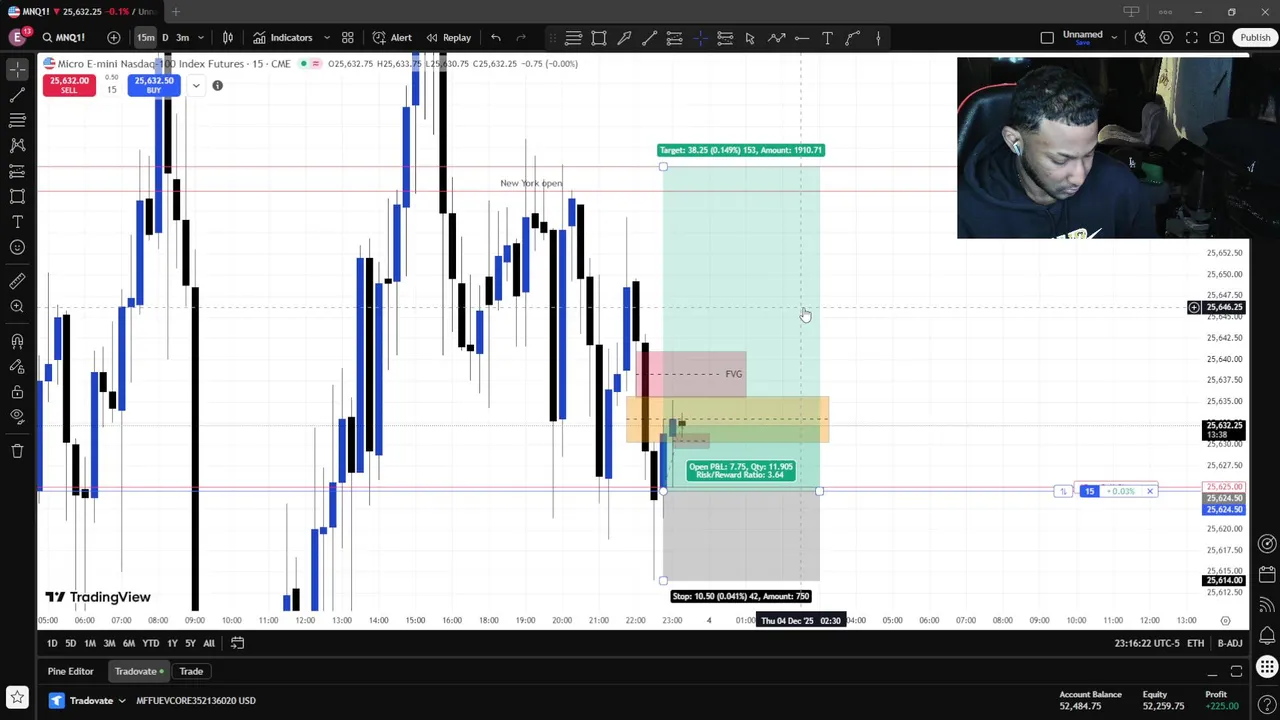This screenshot has height=720, width=1280.
Task: Select the ruler Measure tool
Action: [x=17, y=282]
